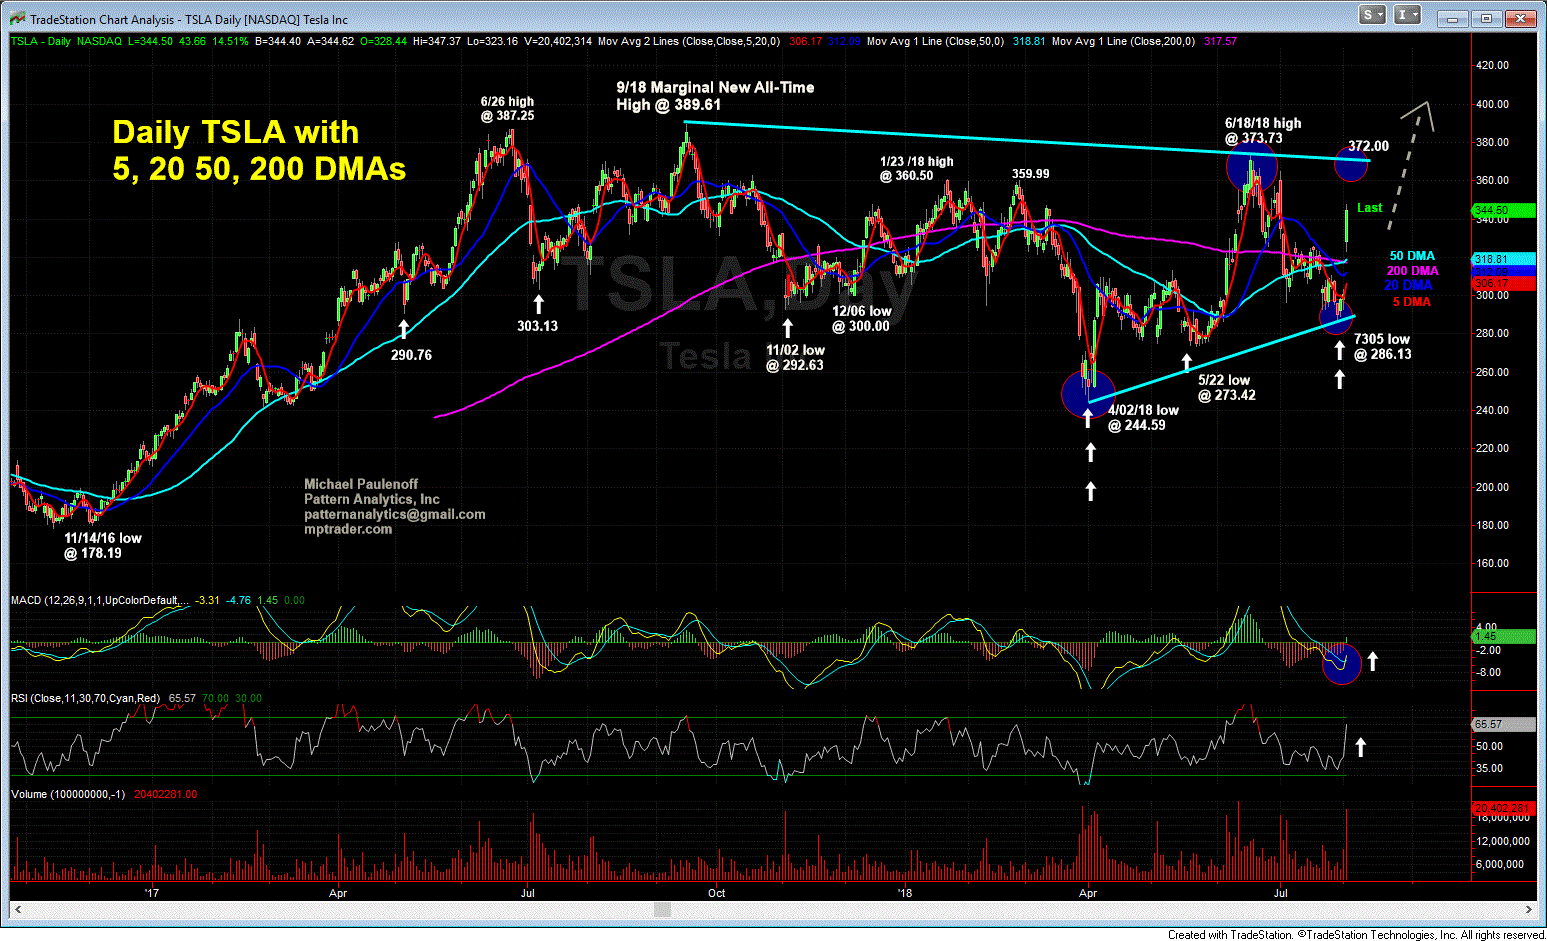Click the '372.00' target price text
This screenshot has width=1547, height=941.
tap(1368, 146)
